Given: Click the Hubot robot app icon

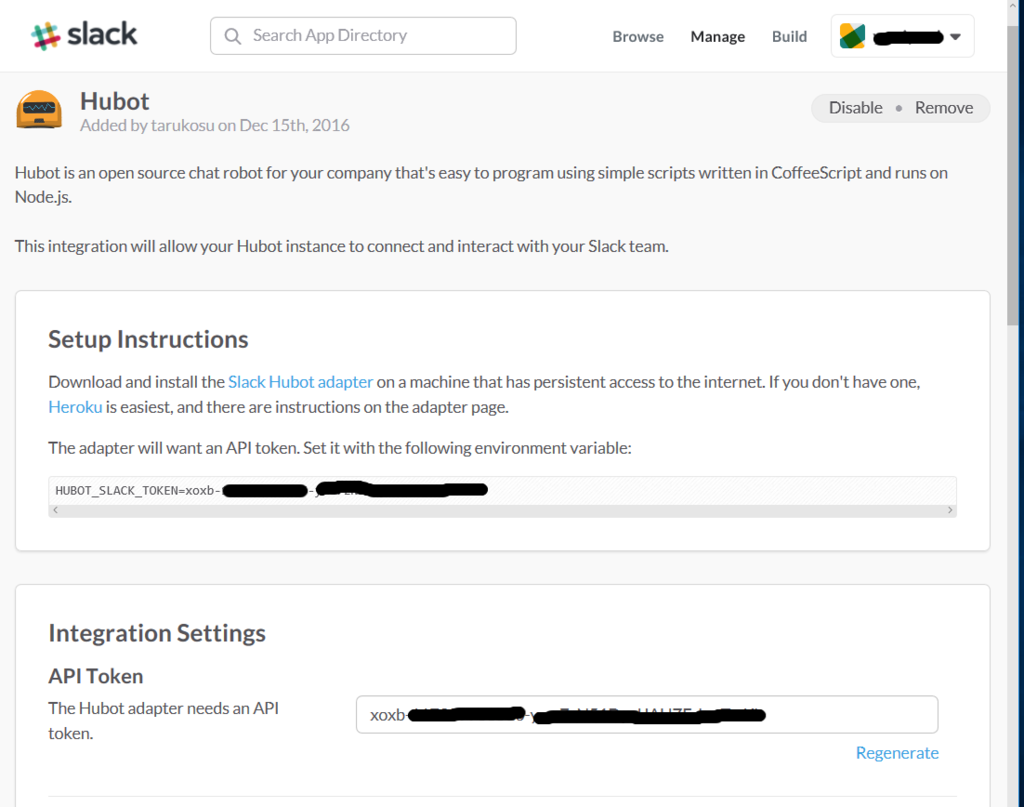Looking at the screenshot, I should click(39, 109).
